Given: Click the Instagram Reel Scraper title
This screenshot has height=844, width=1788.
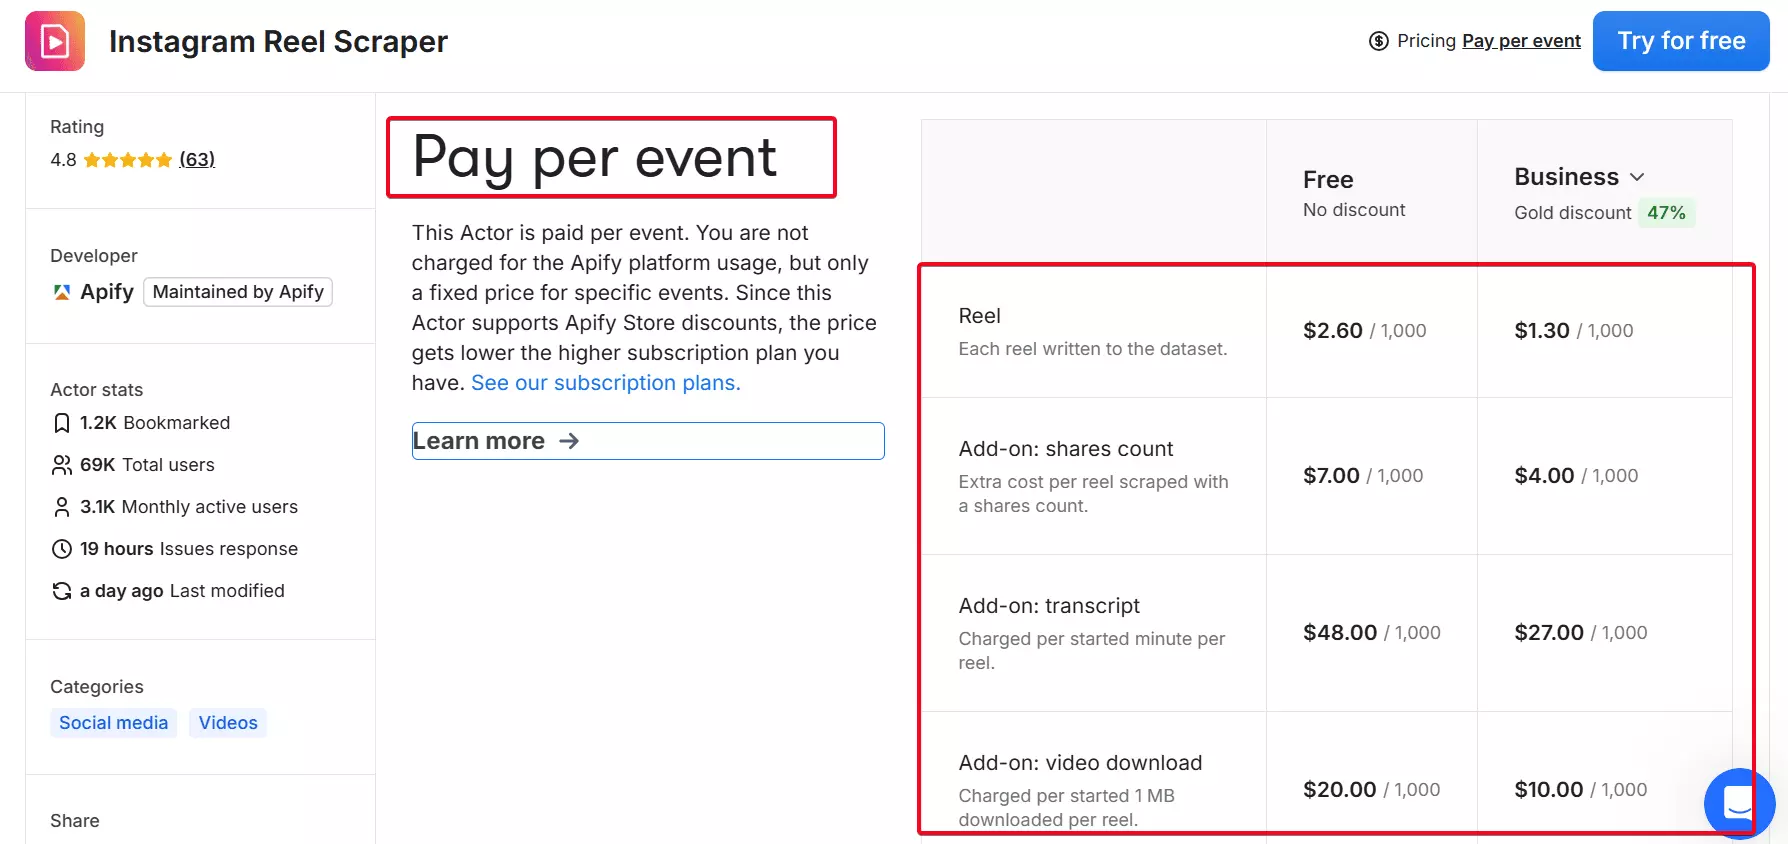Looking at the screenshot, I should click(278, 41).
